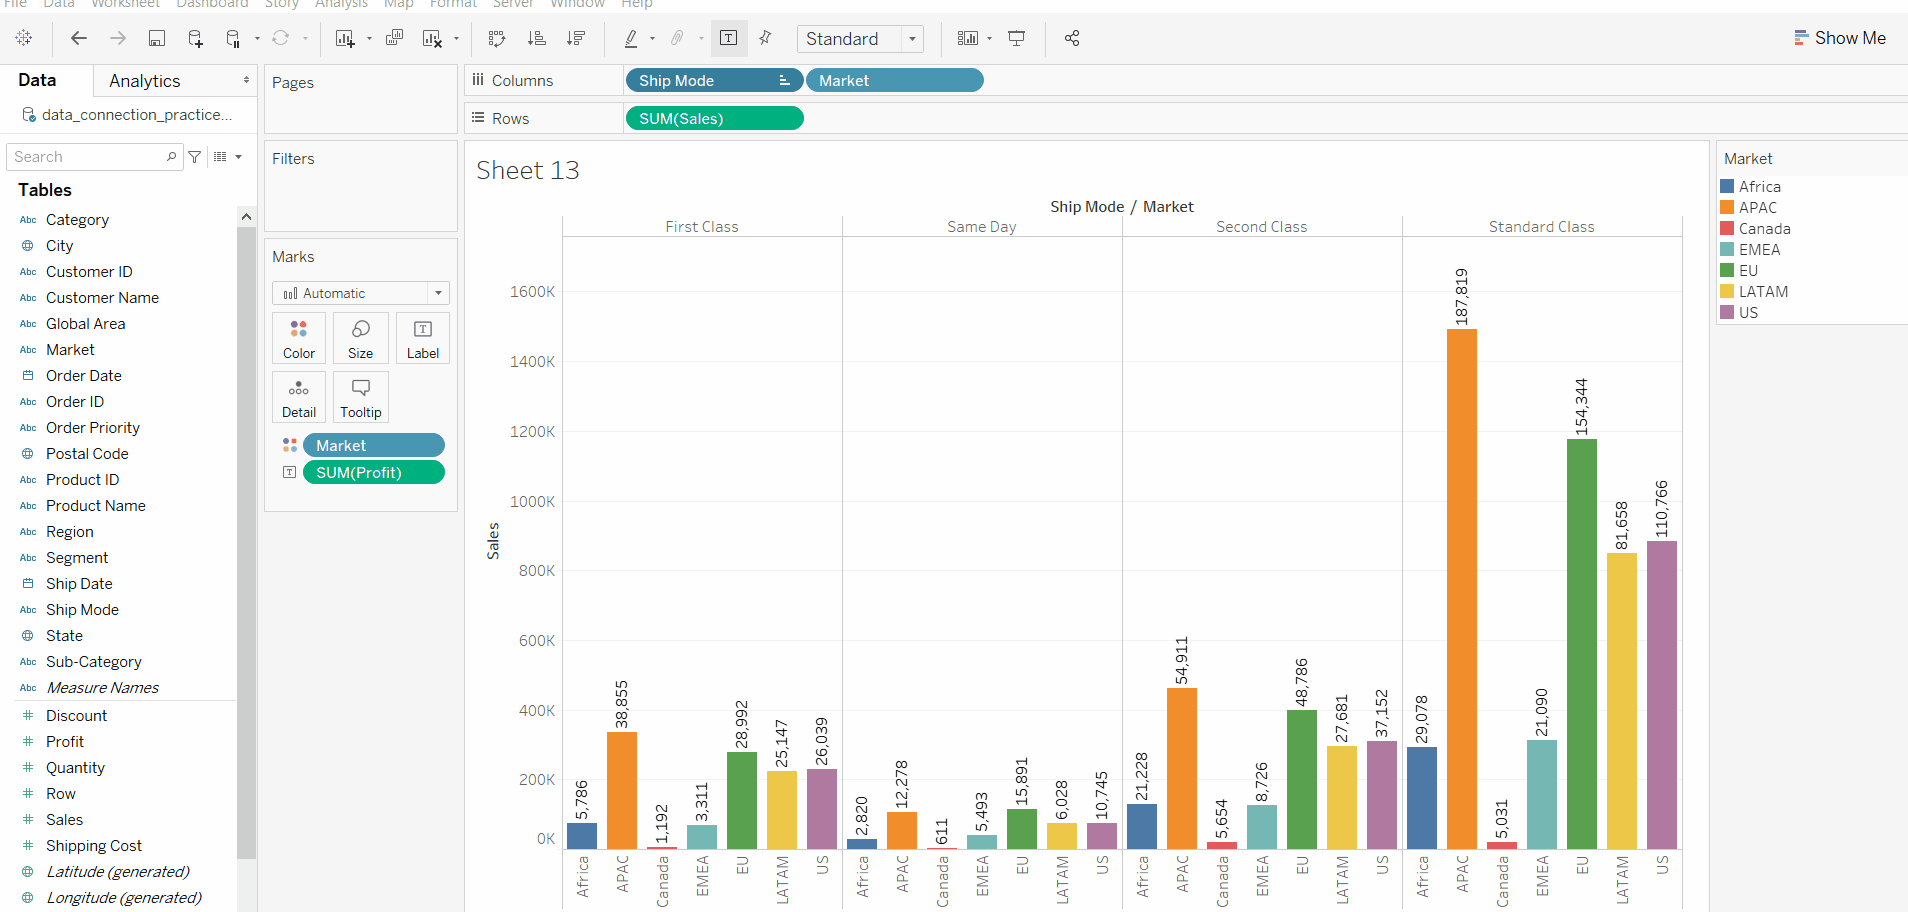The width and height of the screenshot is (1908, 912).
Task: Open the Size shelf on Marks card
Action: click(359, 337)
